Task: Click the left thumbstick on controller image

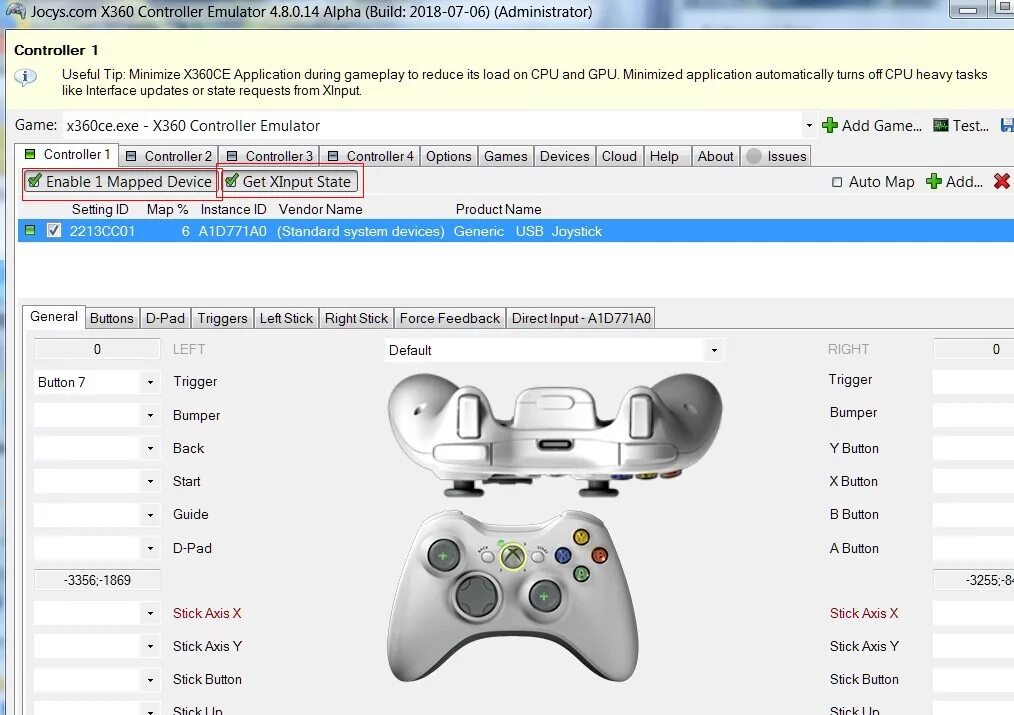Action: click(443, 555)
